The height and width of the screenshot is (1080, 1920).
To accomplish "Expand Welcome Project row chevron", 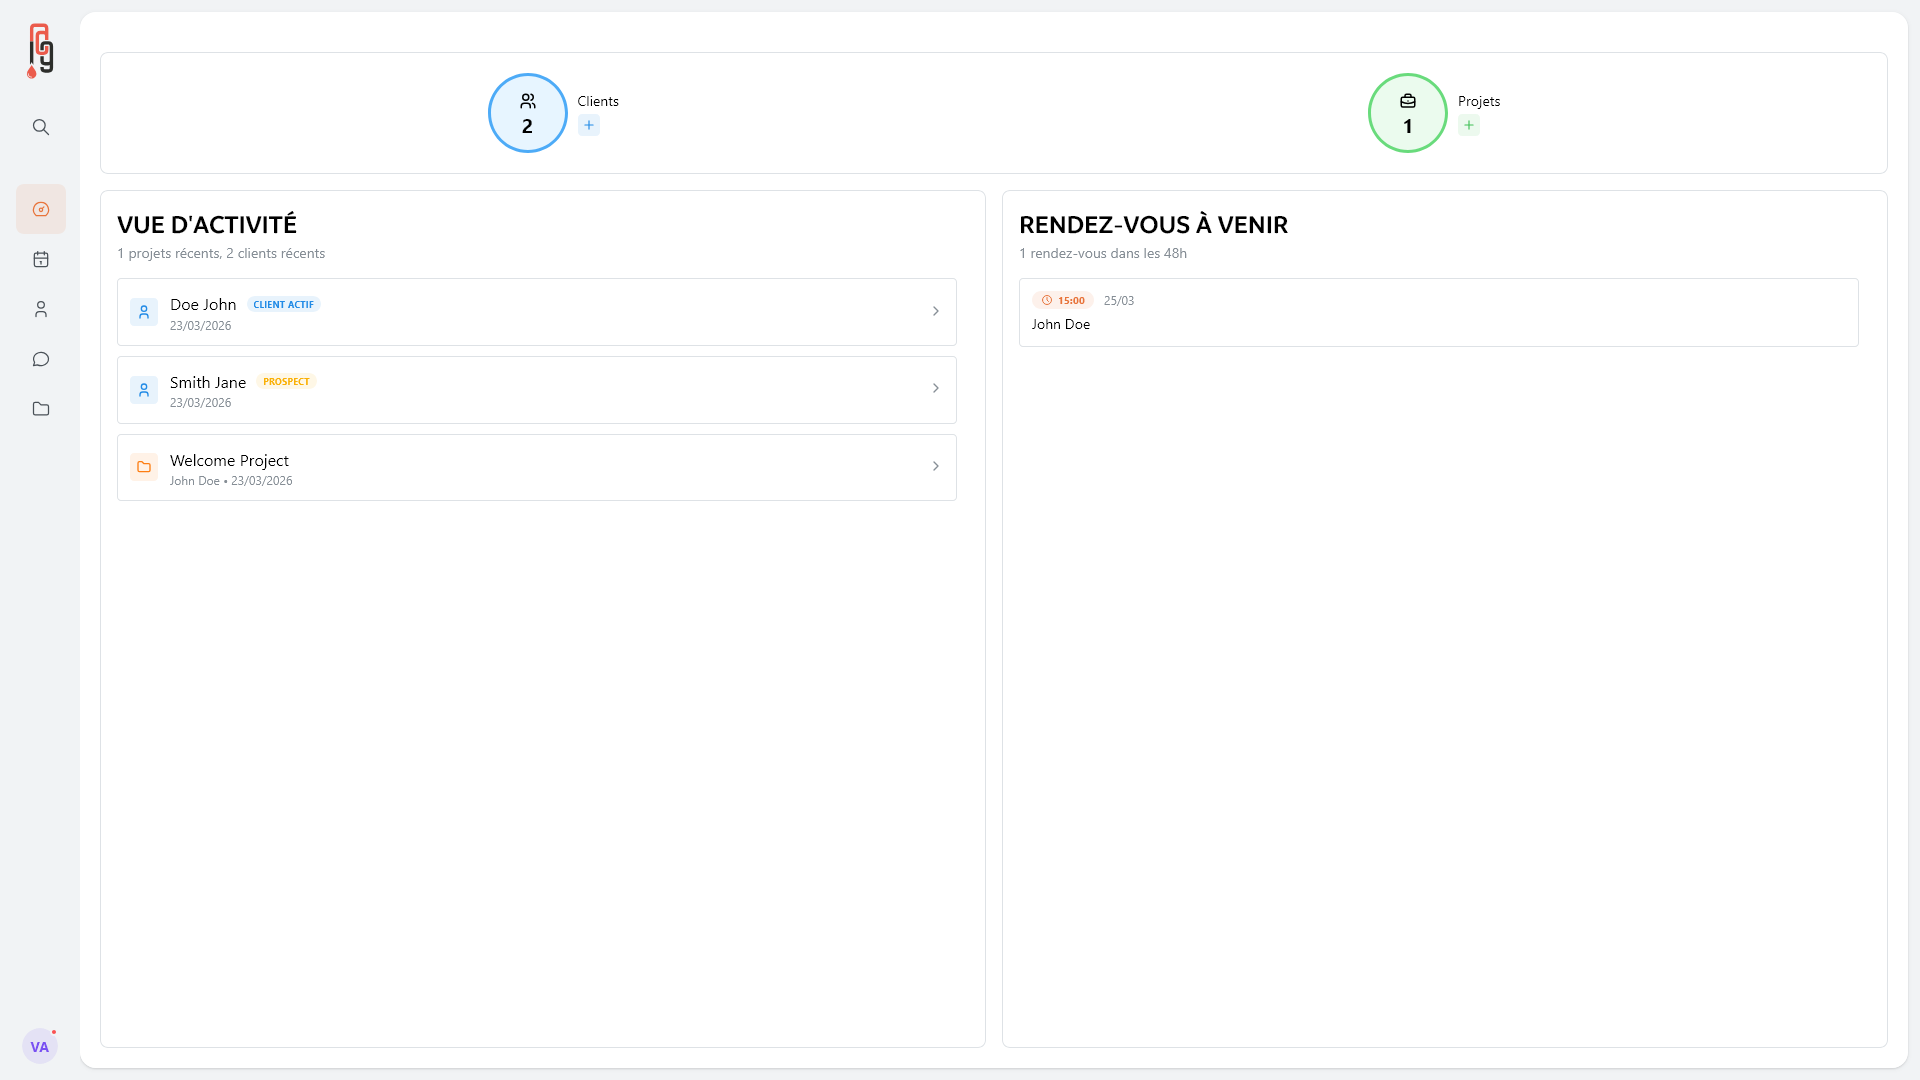I will (x=936, y=467).
